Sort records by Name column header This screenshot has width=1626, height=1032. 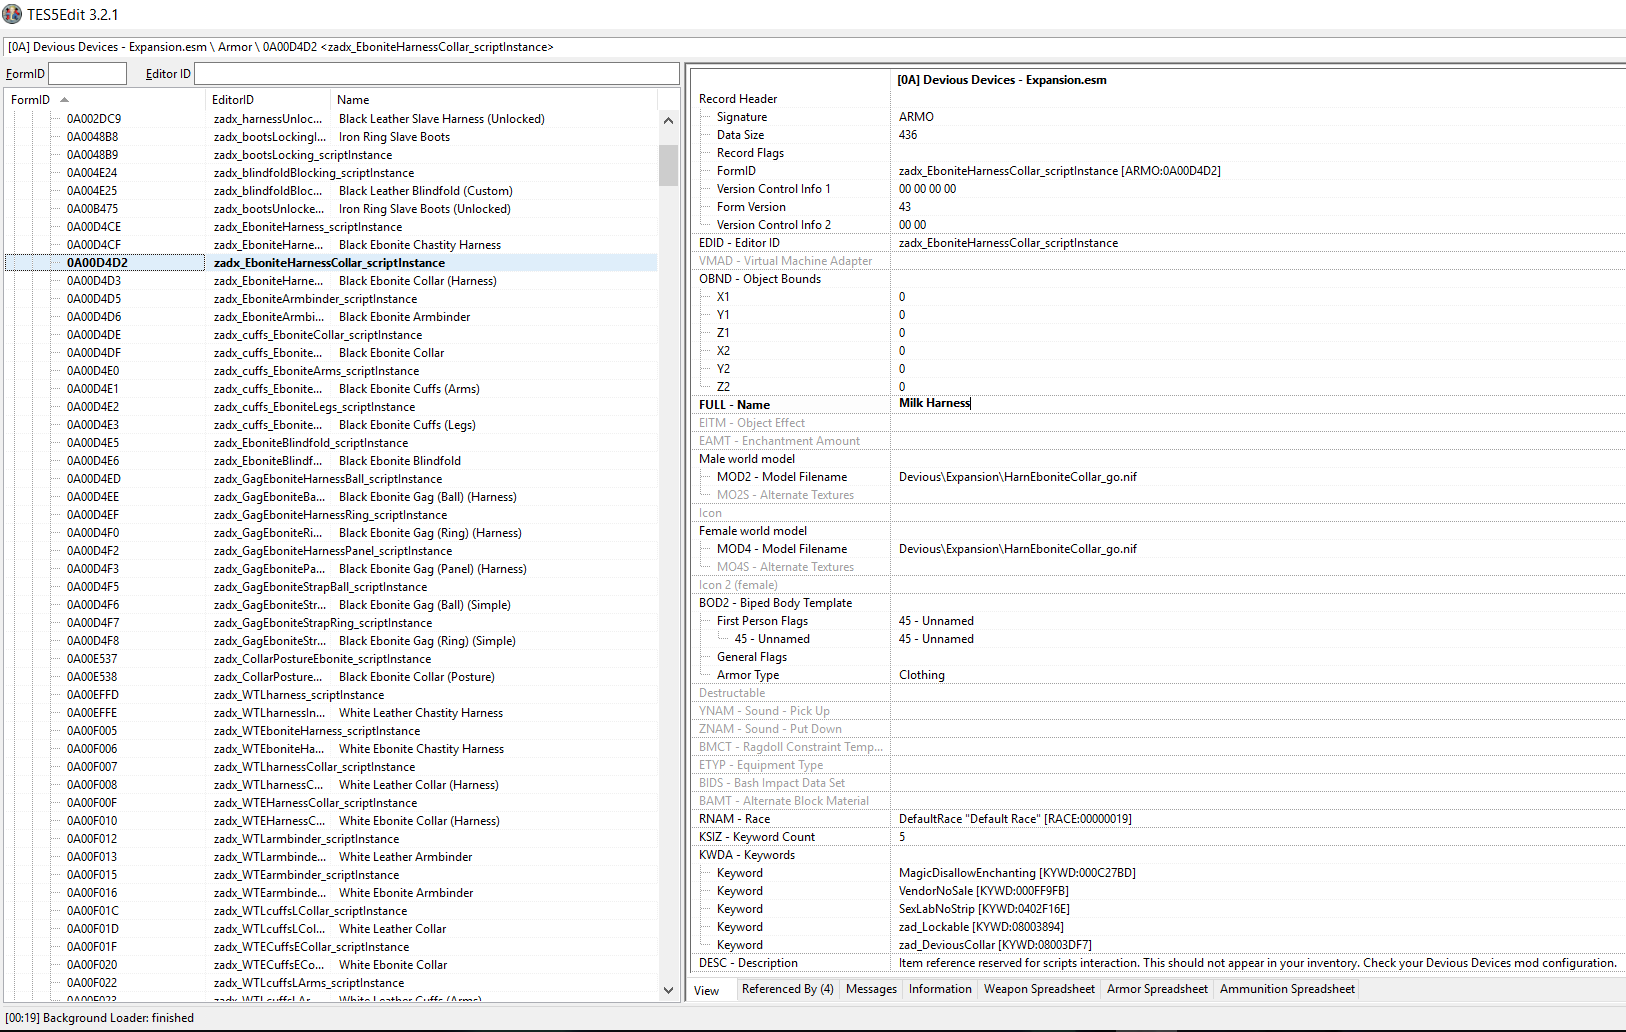493,99
